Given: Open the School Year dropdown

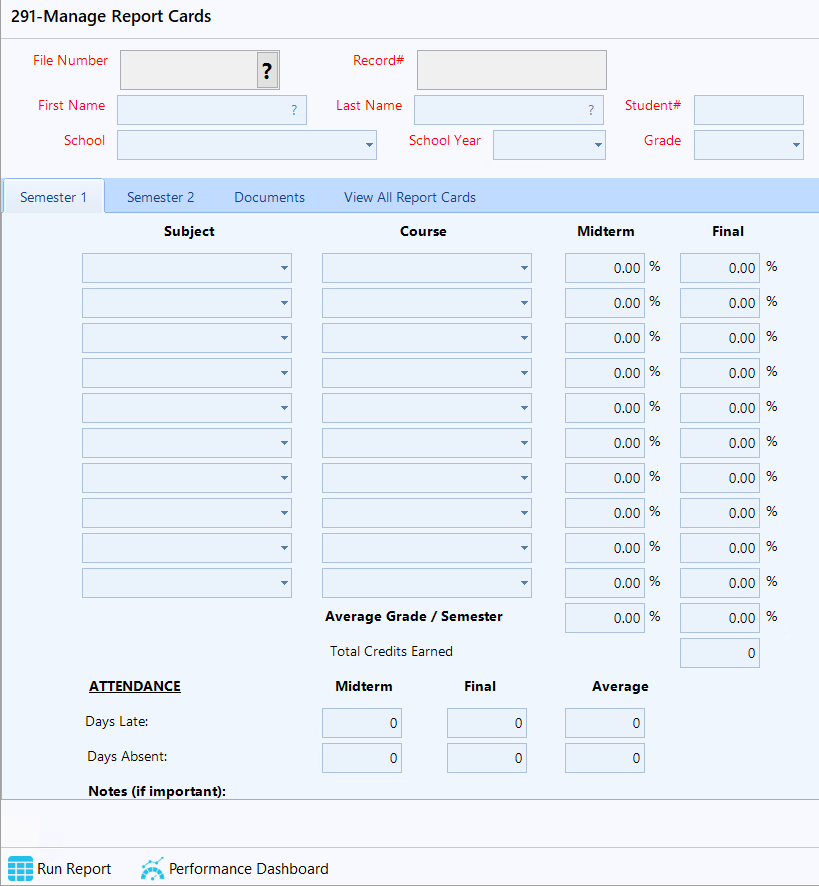Looking at the screenshot, I should 598,145.
